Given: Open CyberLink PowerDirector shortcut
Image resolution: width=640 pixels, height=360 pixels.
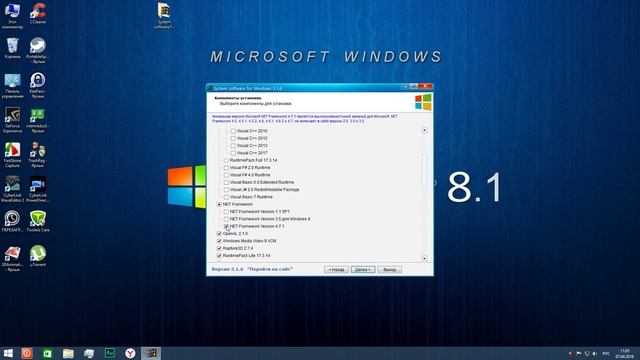Looking at the screenshot, I should [x=38, y=189].
